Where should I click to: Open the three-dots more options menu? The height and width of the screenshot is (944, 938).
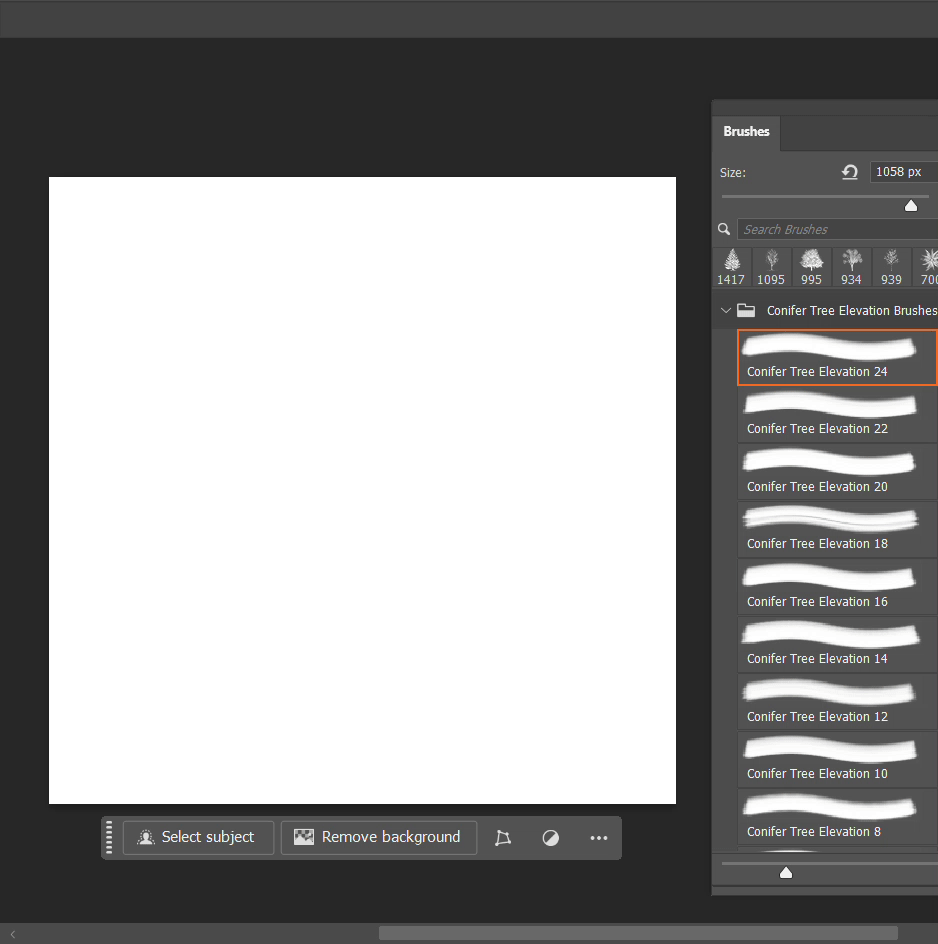click(x=599, y=838)
